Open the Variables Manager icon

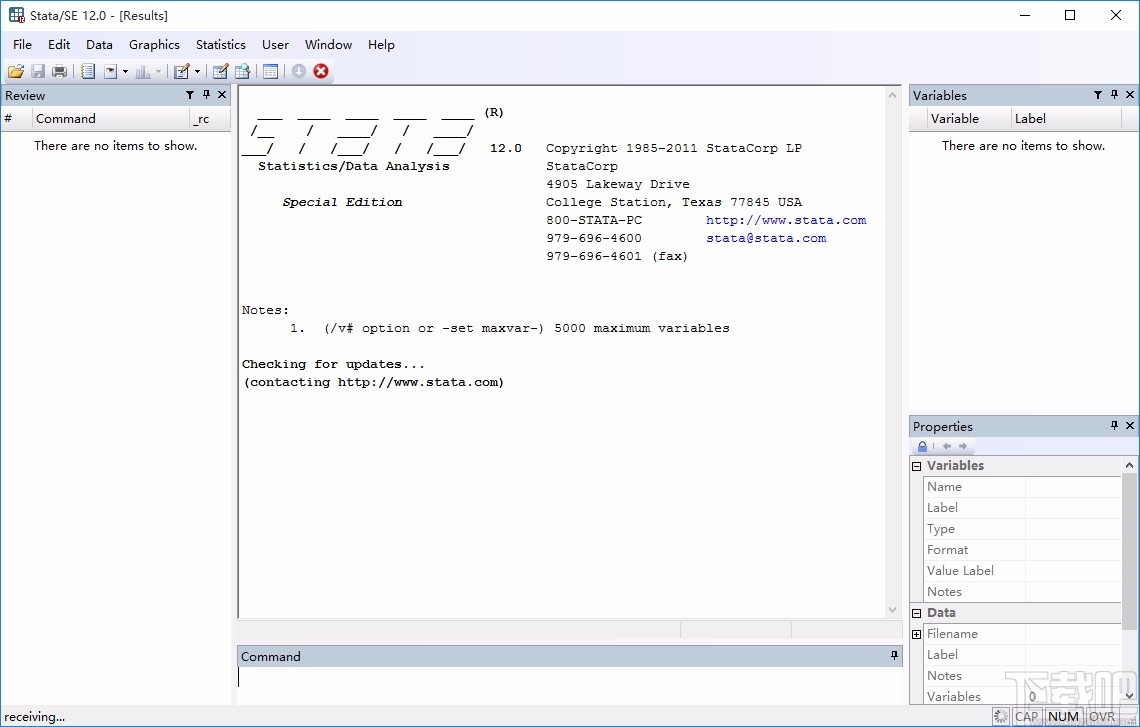point(270,71)
